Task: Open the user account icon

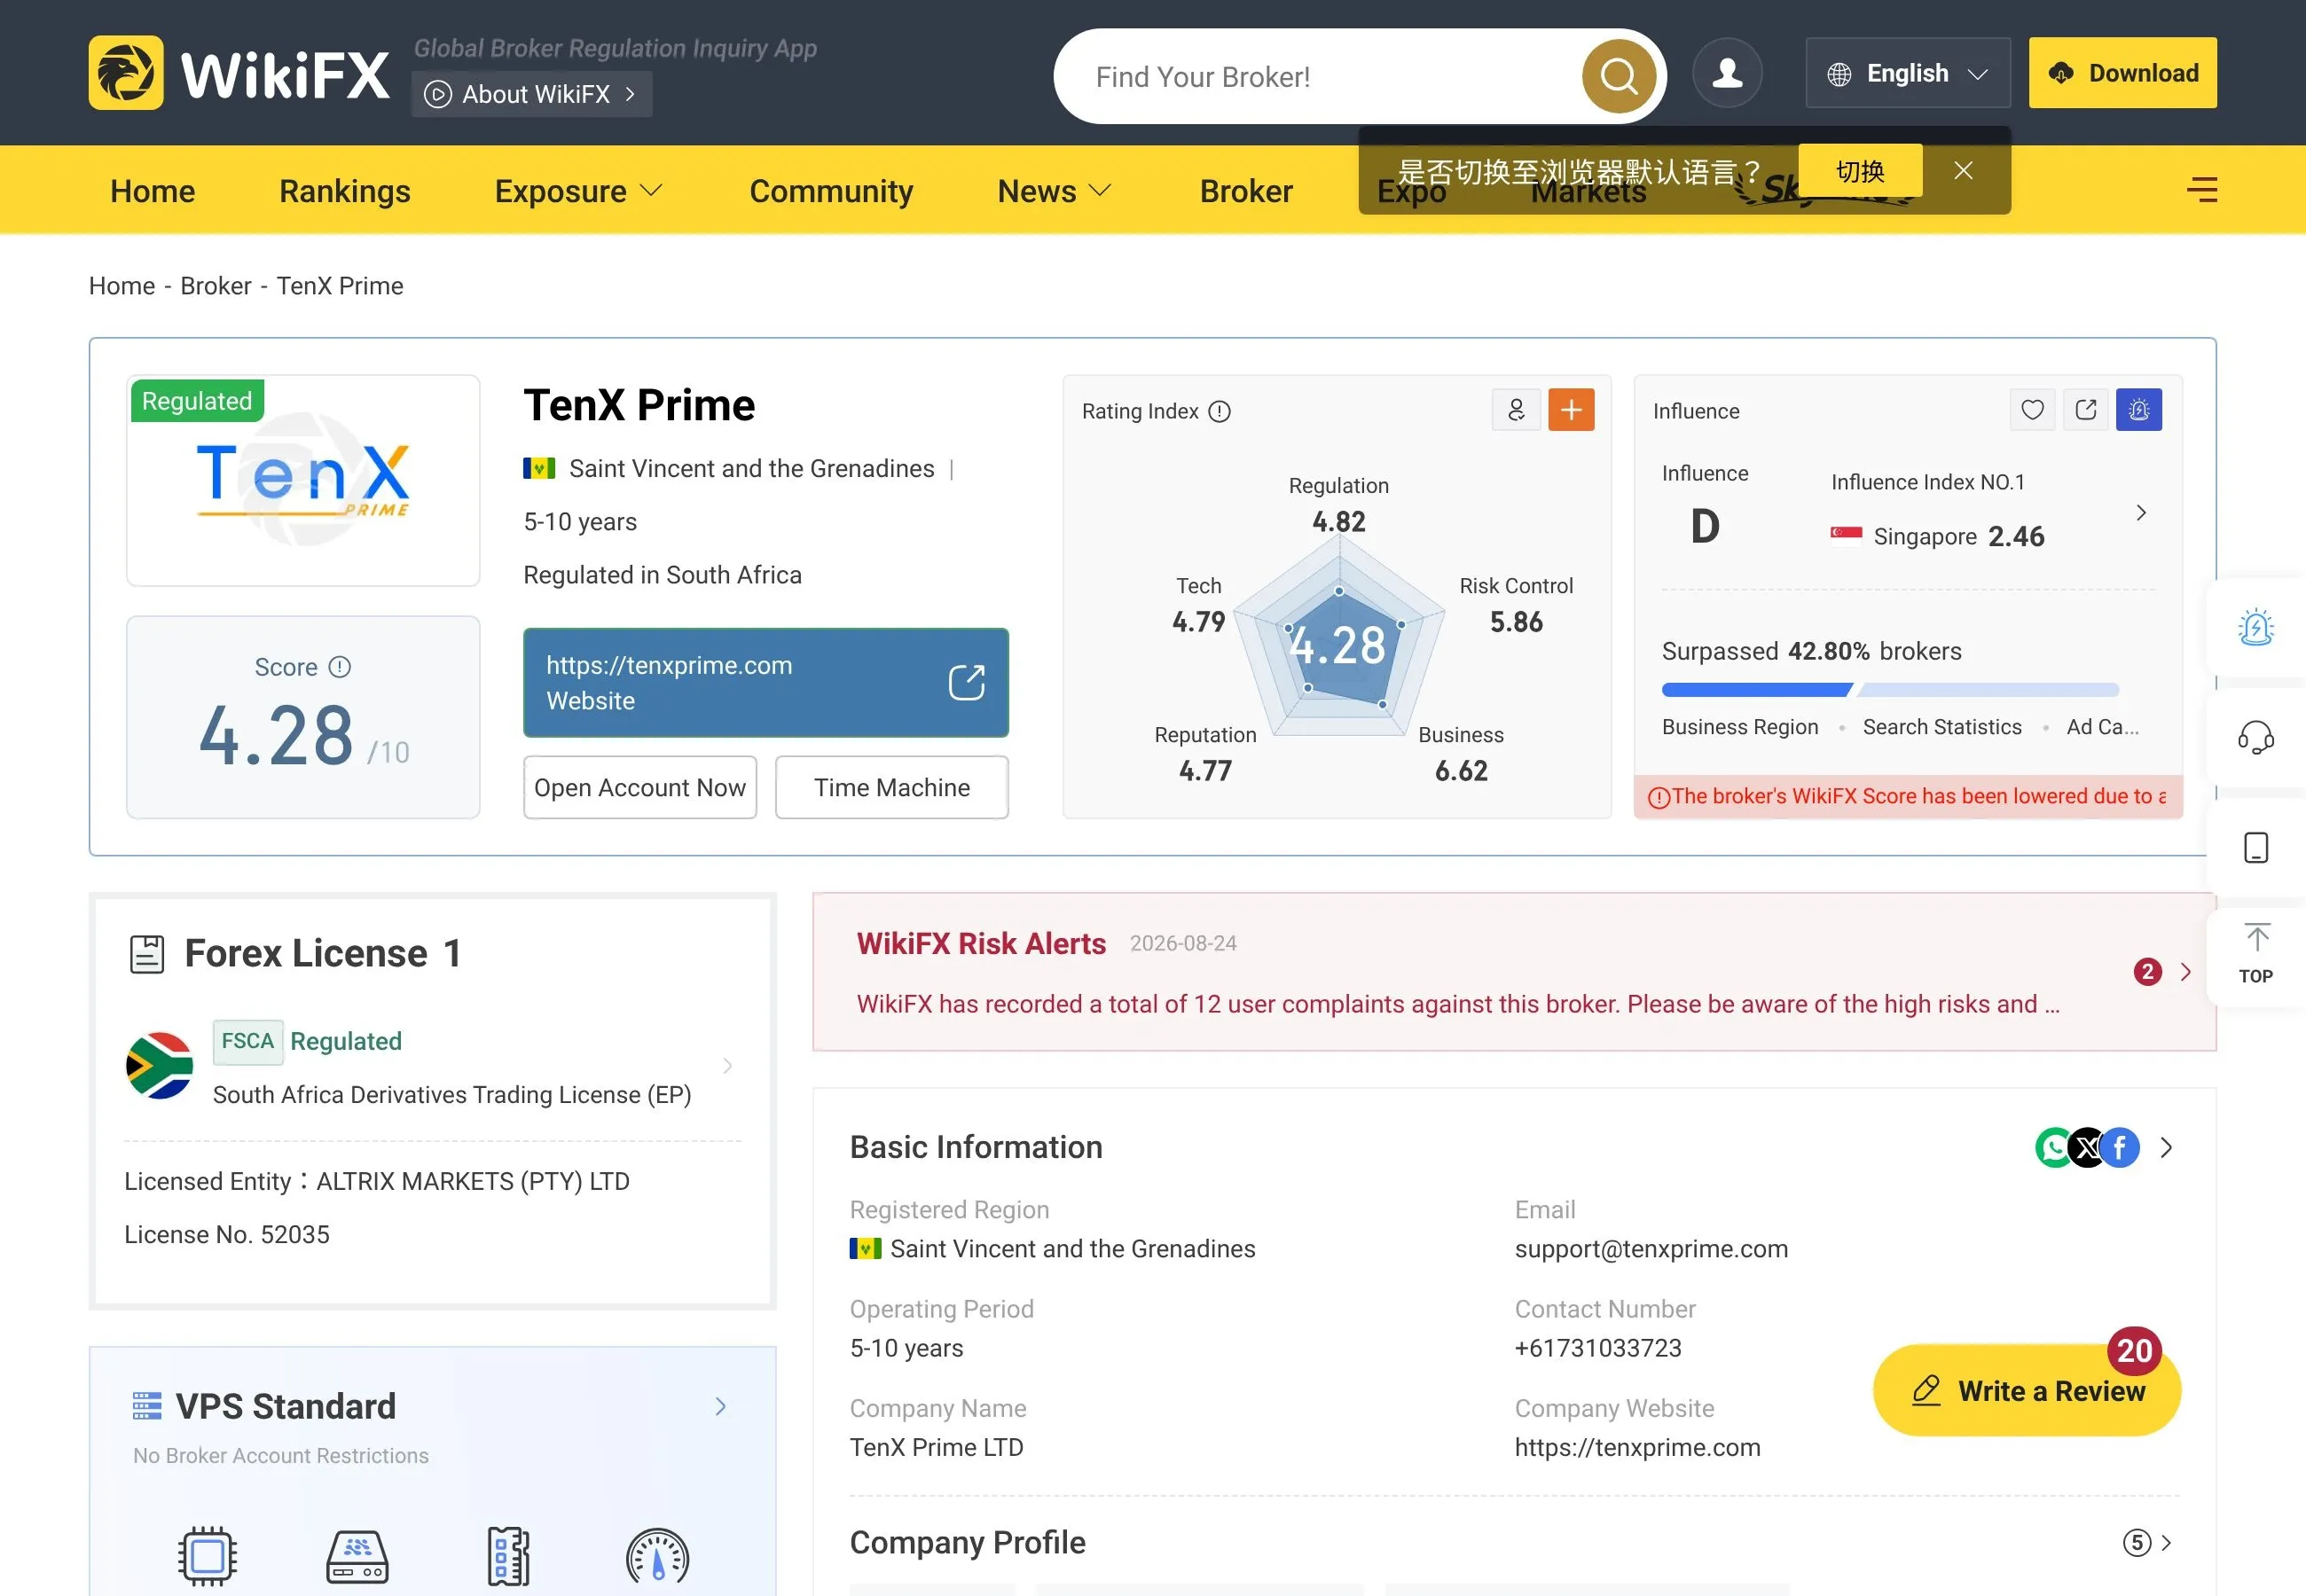Action: tap(1727, 73)
